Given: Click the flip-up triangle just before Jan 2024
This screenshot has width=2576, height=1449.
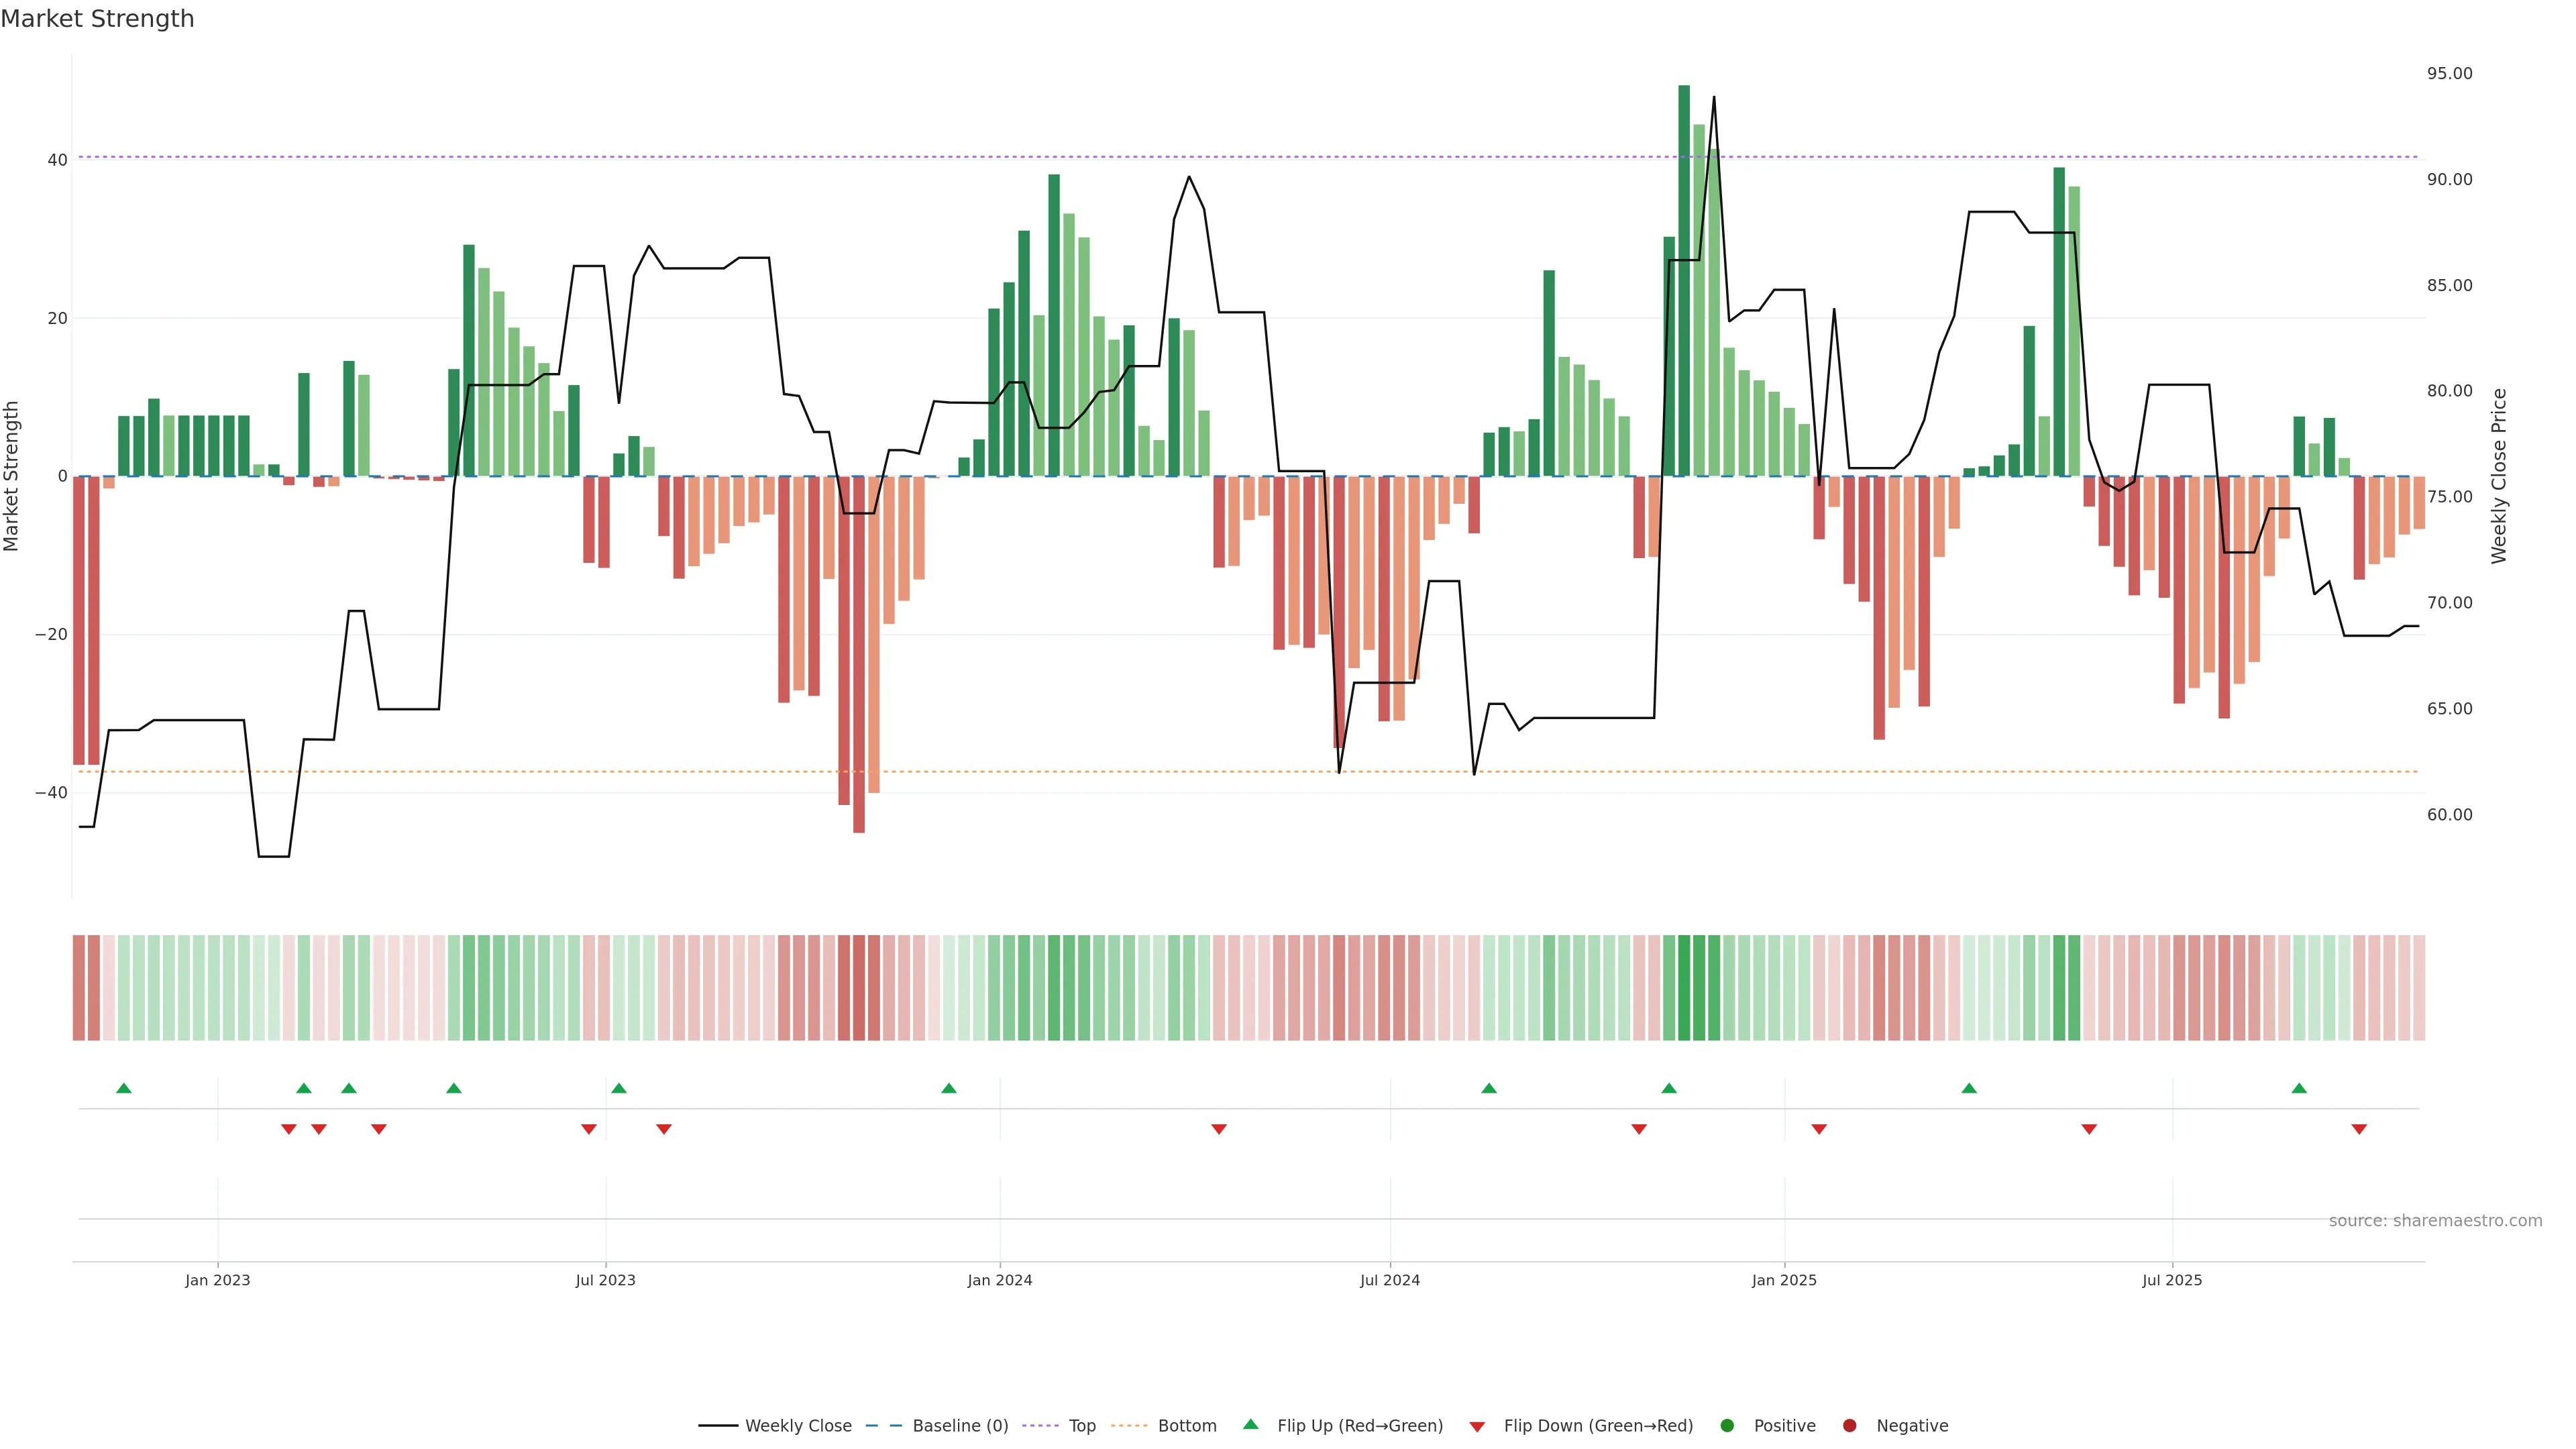Looking at the screenshot, I should (949, 1088).
